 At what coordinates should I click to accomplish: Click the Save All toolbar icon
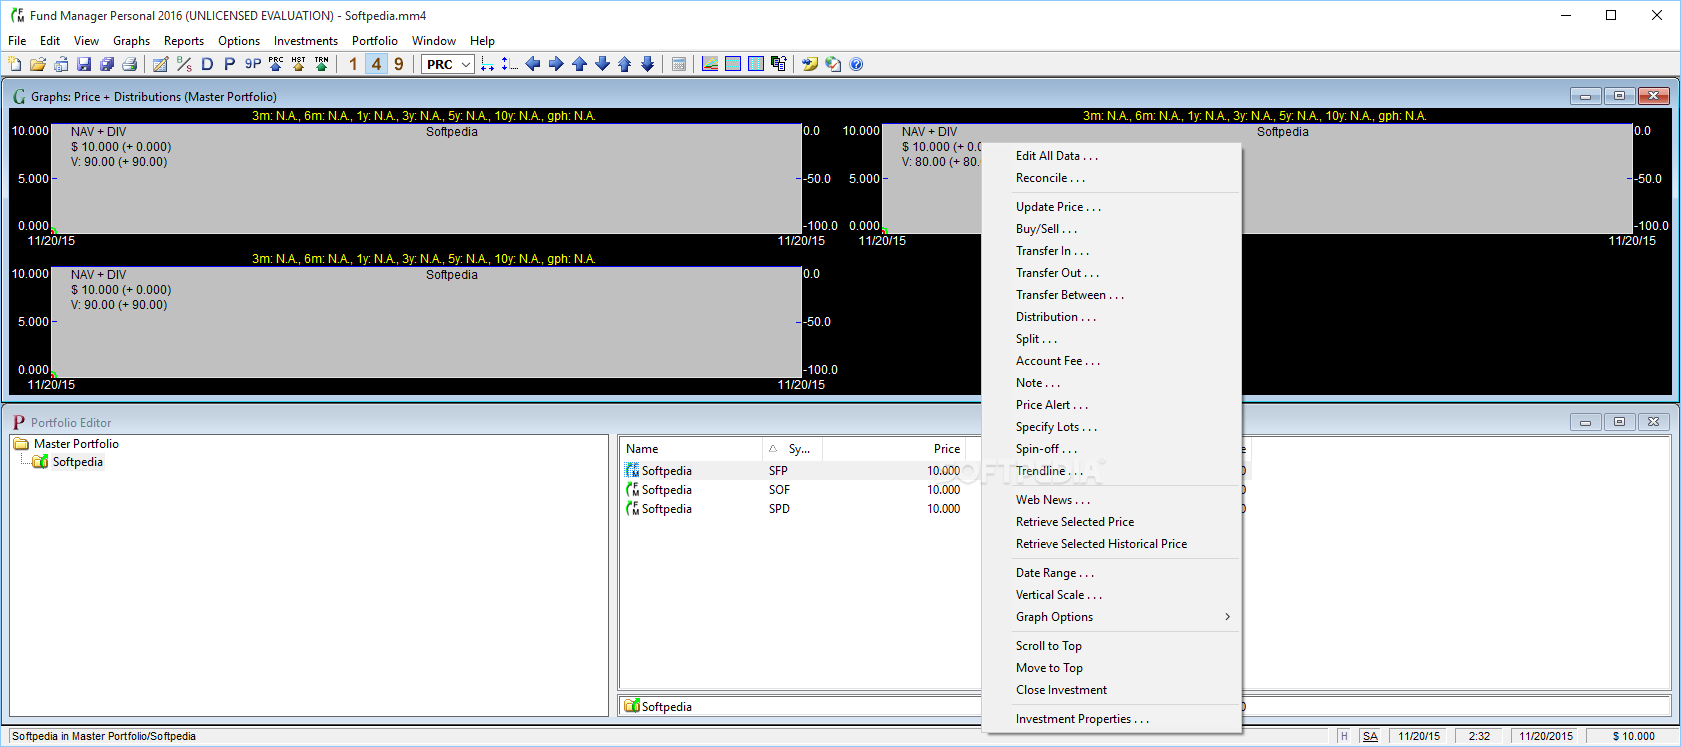pyautogui.click(x=107, y=64)
